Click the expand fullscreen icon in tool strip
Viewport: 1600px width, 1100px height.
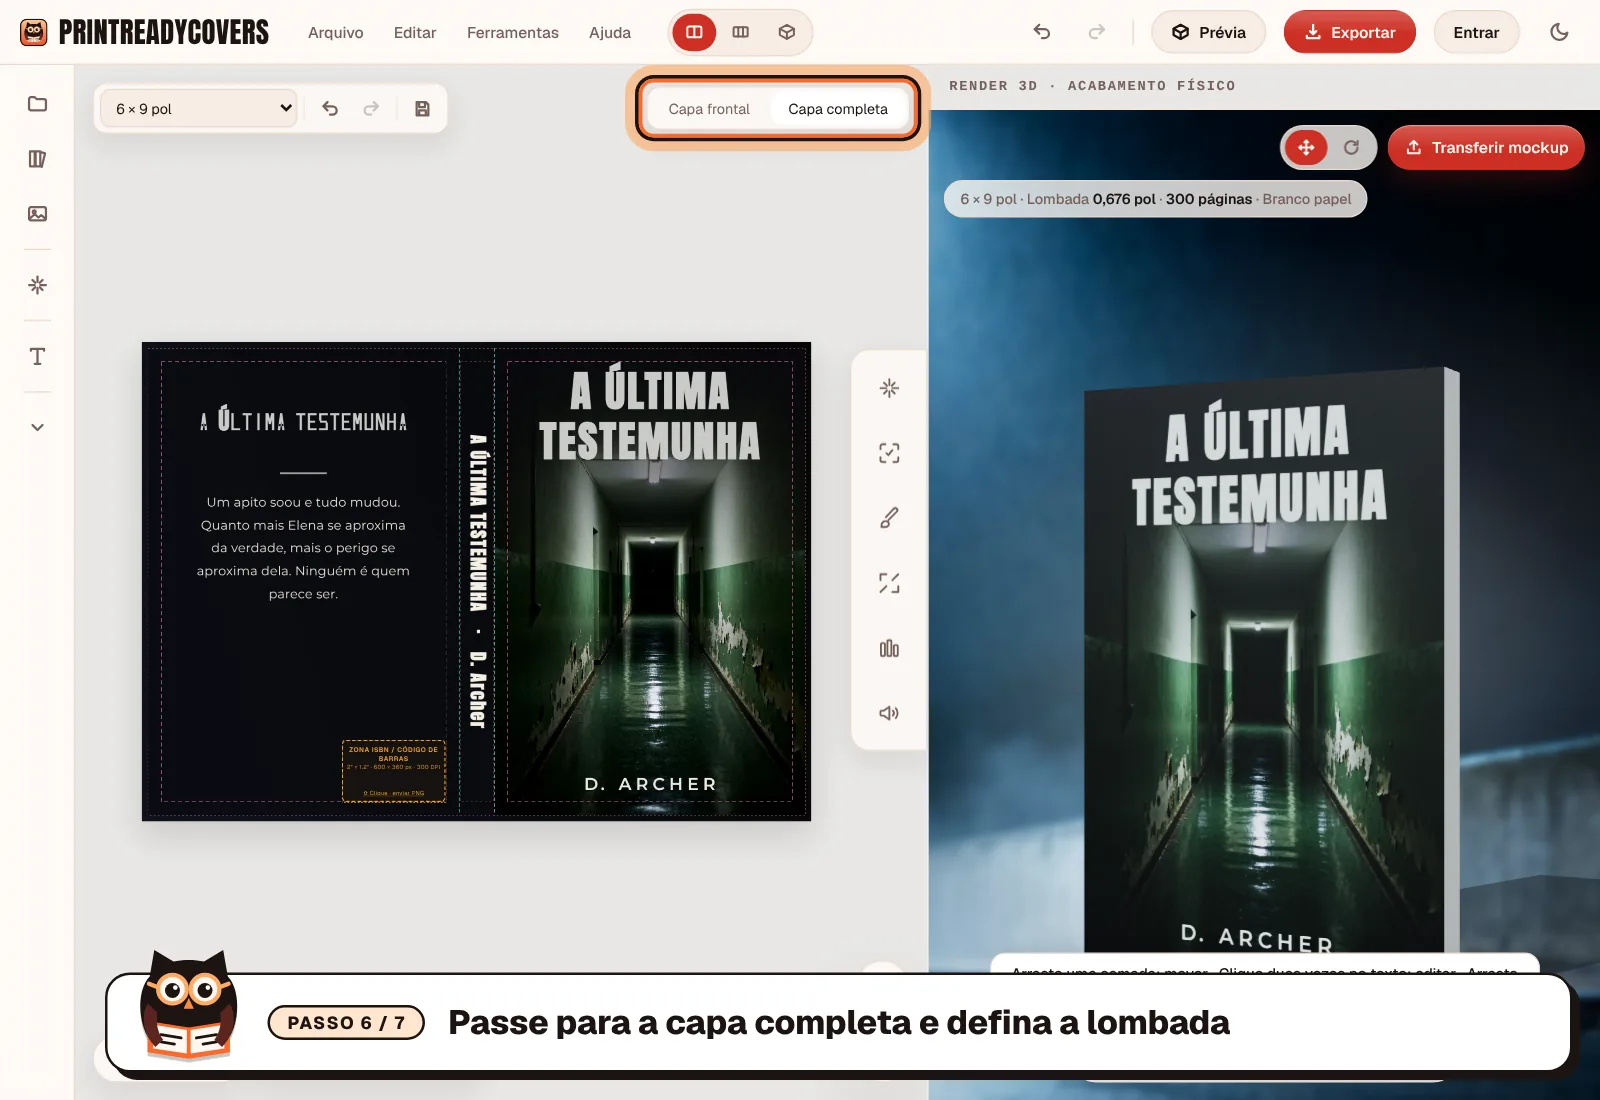coord(889,583)
